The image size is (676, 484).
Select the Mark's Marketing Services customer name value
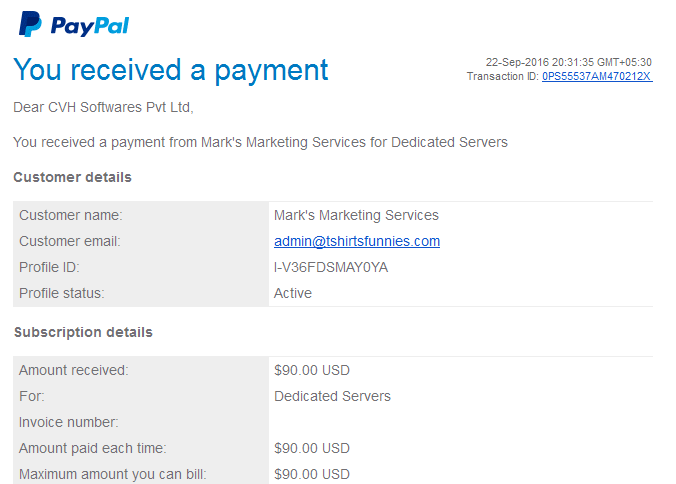tap(356, 215)
